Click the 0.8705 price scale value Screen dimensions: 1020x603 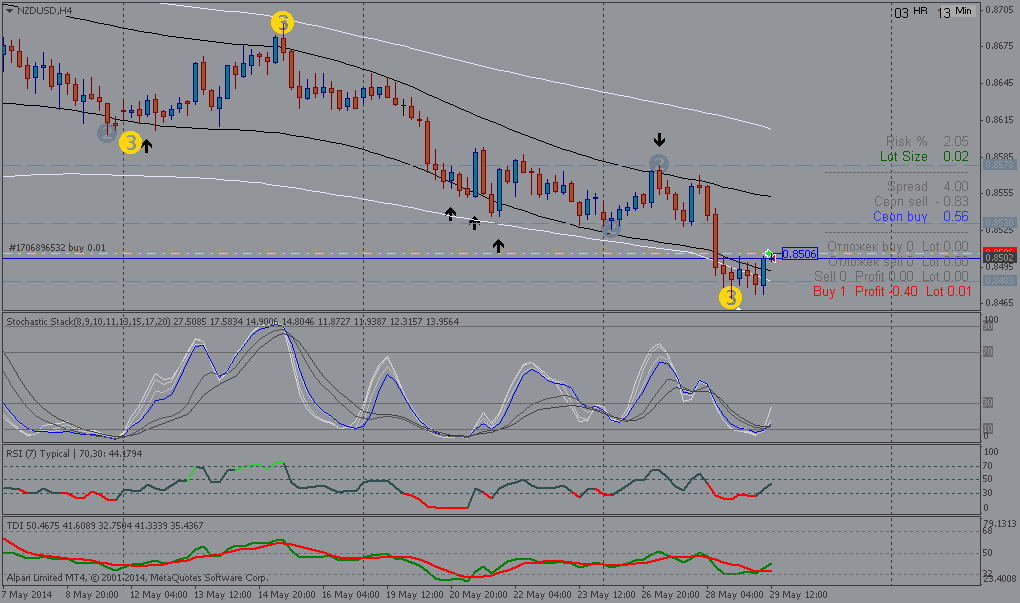[999, 10]
